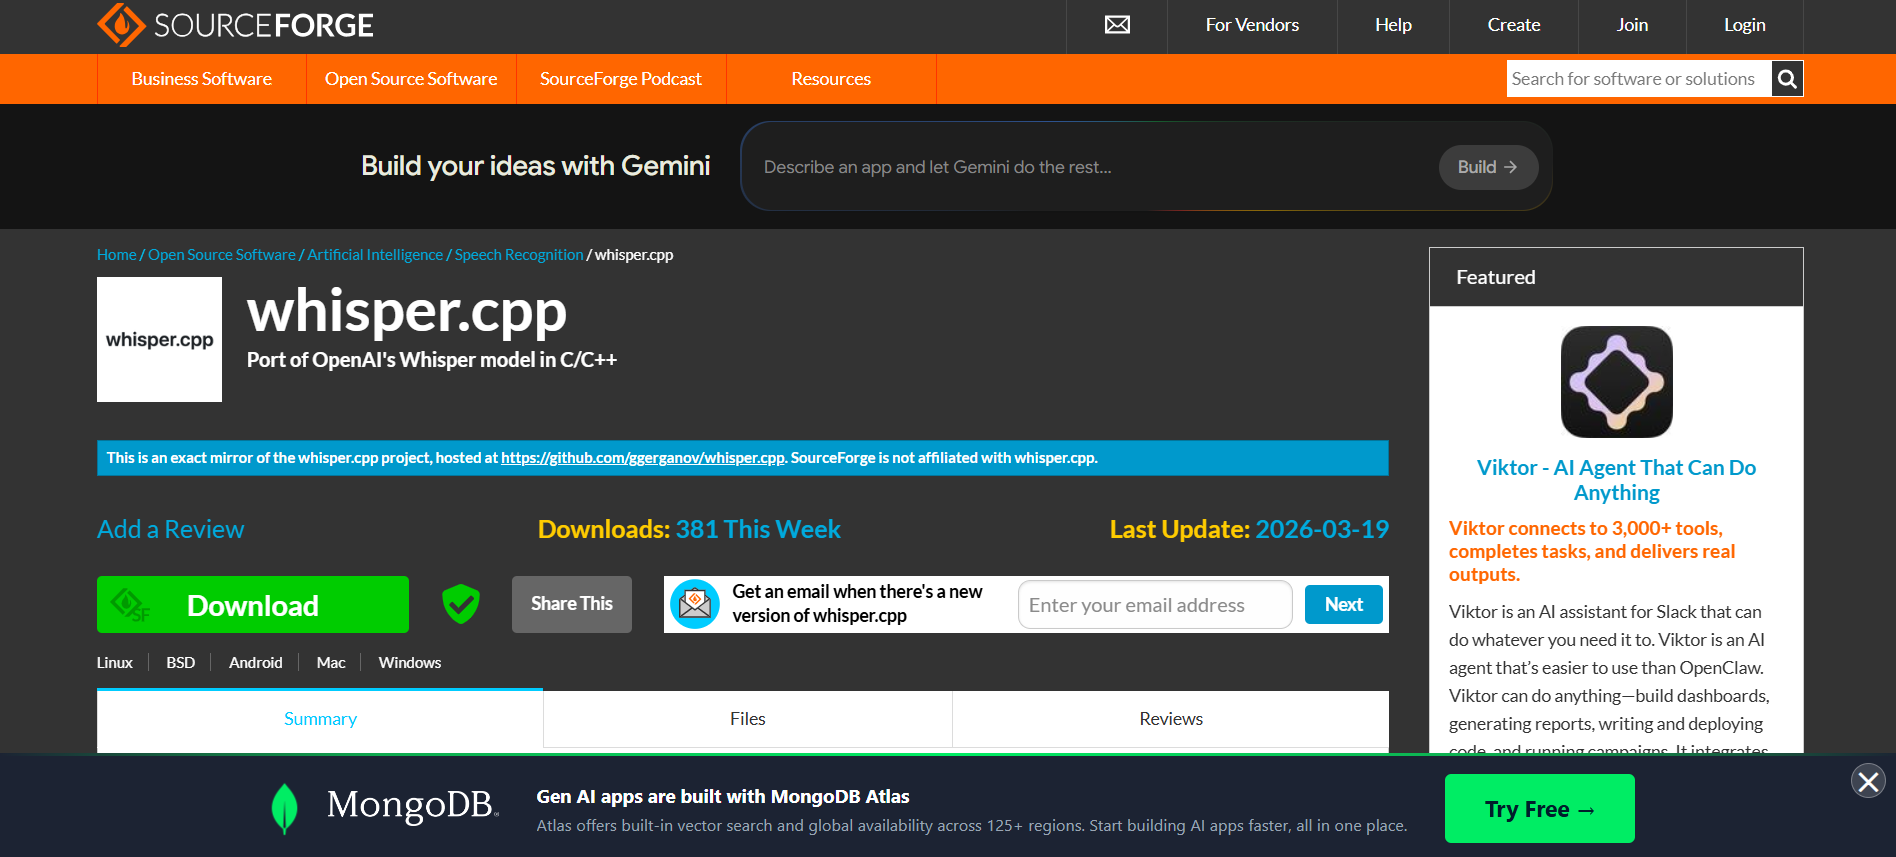Screen dimensions: 1896x857
Task: Click the Share This button
Action: [572, 604]
